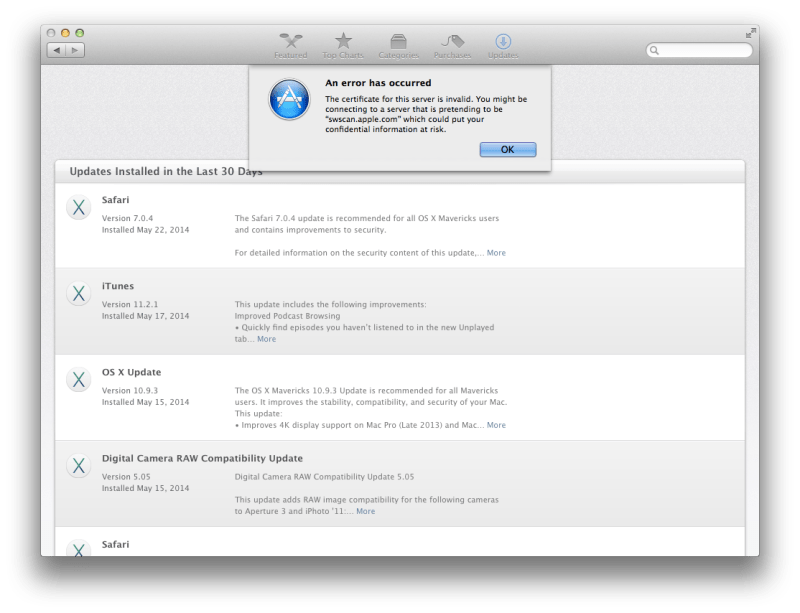800x613 pixels.
Task: Click the yellow minimize window button
Action: [65, 33]
